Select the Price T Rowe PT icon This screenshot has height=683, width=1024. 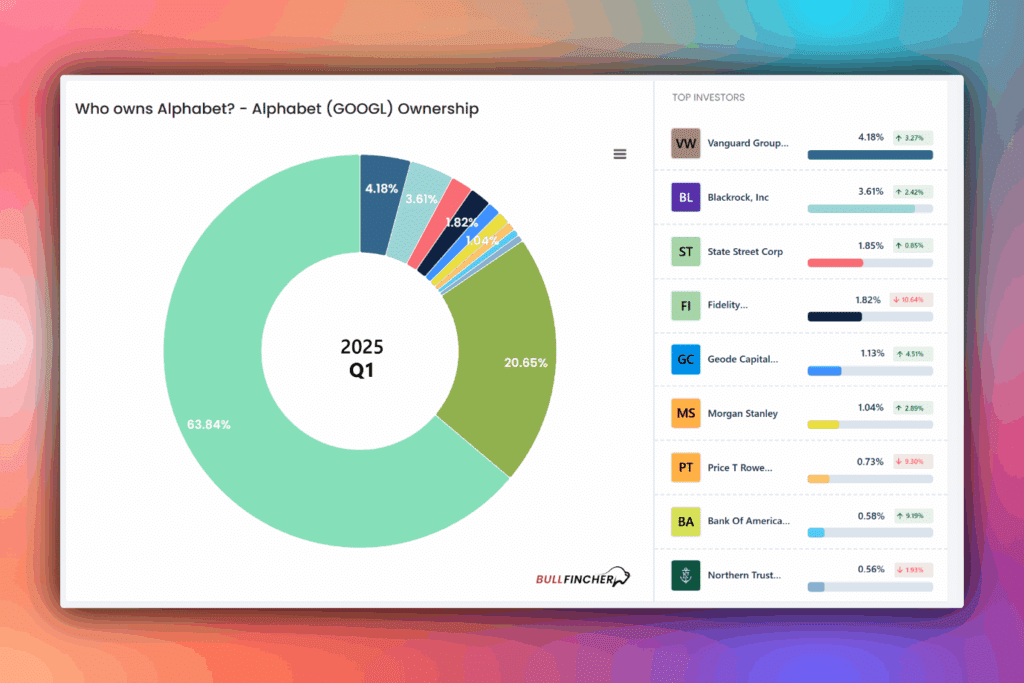[686, 467]
